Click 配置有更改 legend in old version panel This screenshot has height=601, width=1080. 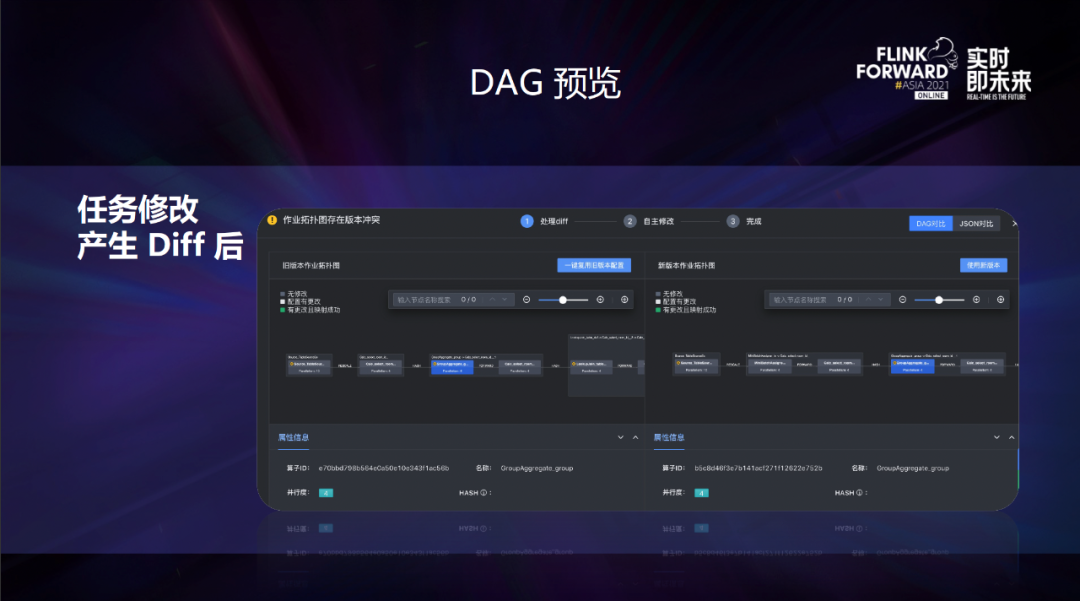(x=300, y=302)
